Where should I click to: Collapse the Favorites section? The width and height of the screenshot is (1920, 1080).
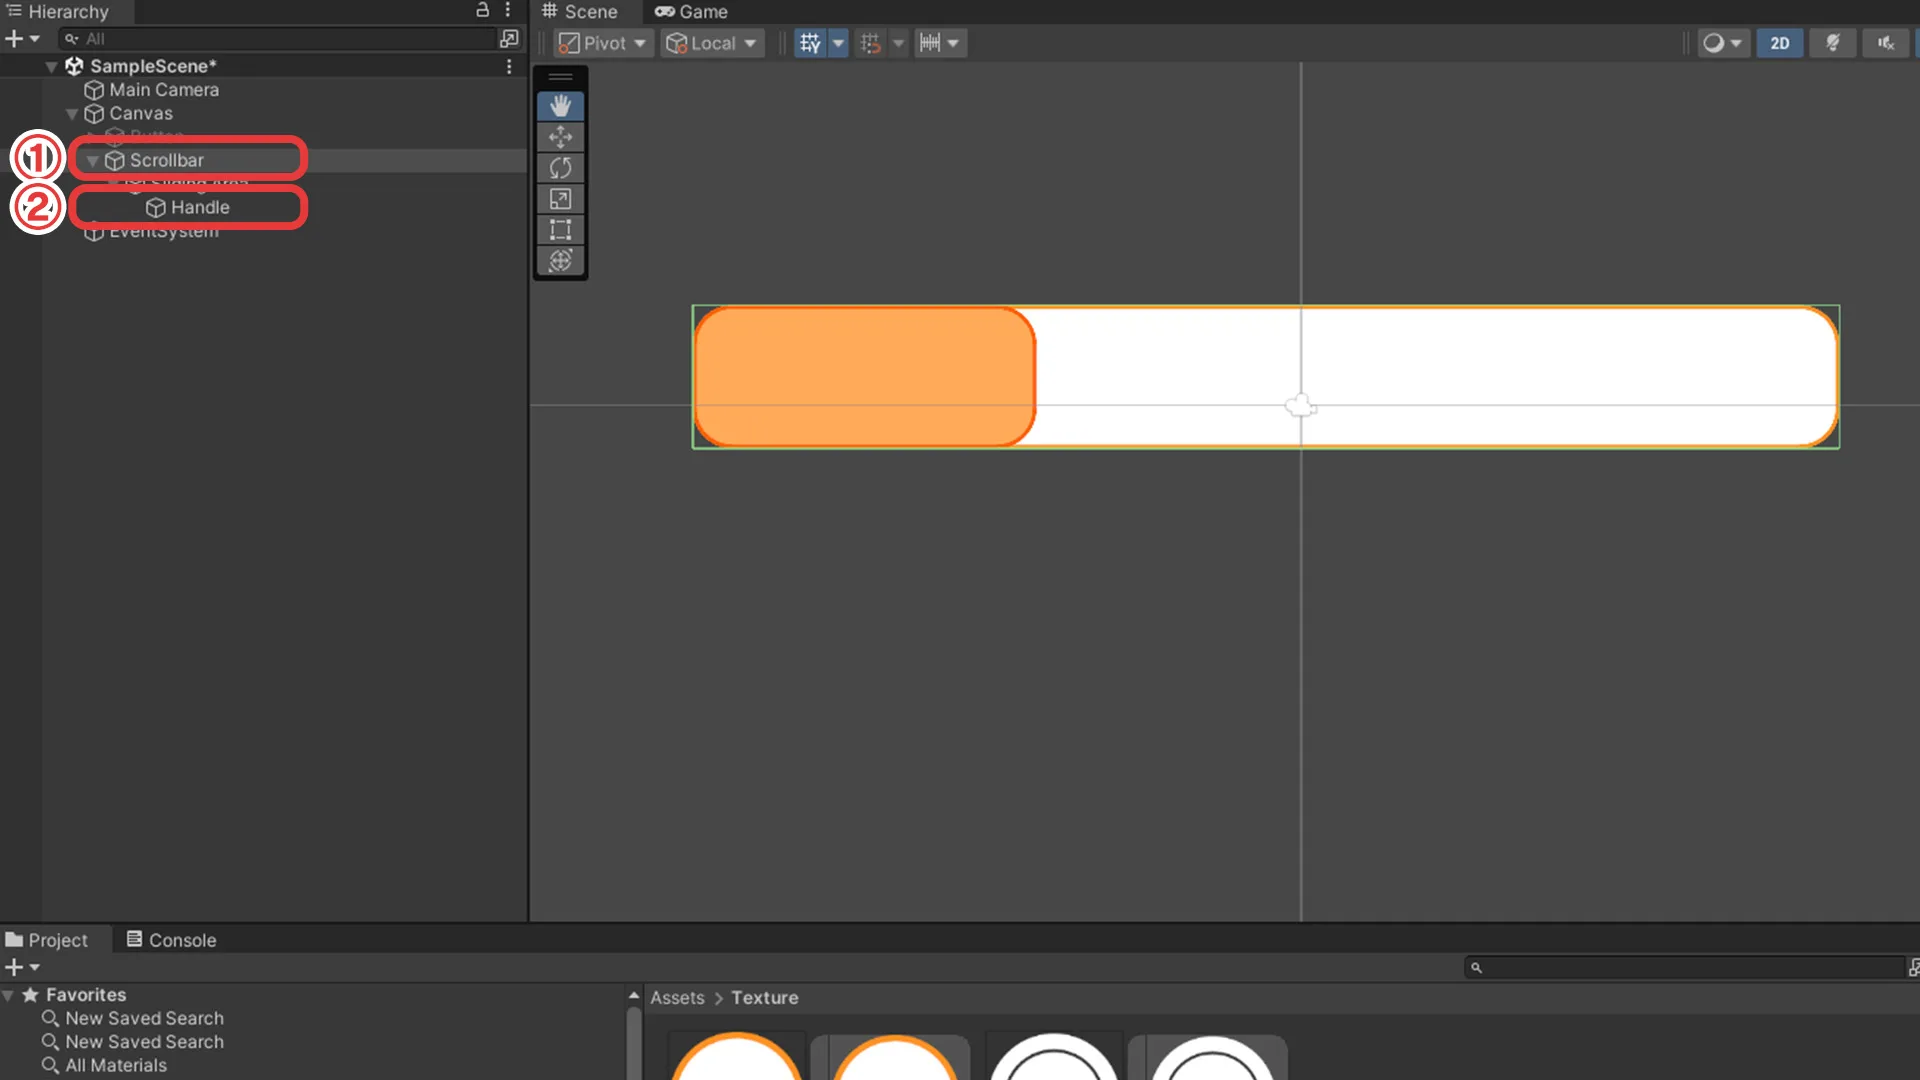tap(8, 996)
